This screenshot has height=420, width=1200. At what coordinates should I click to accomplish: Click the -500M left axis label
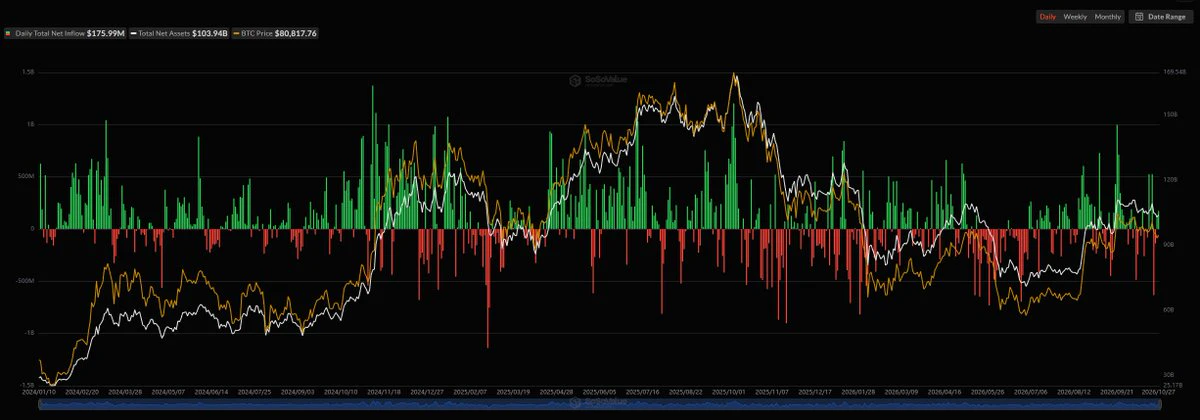click(26, 281)
